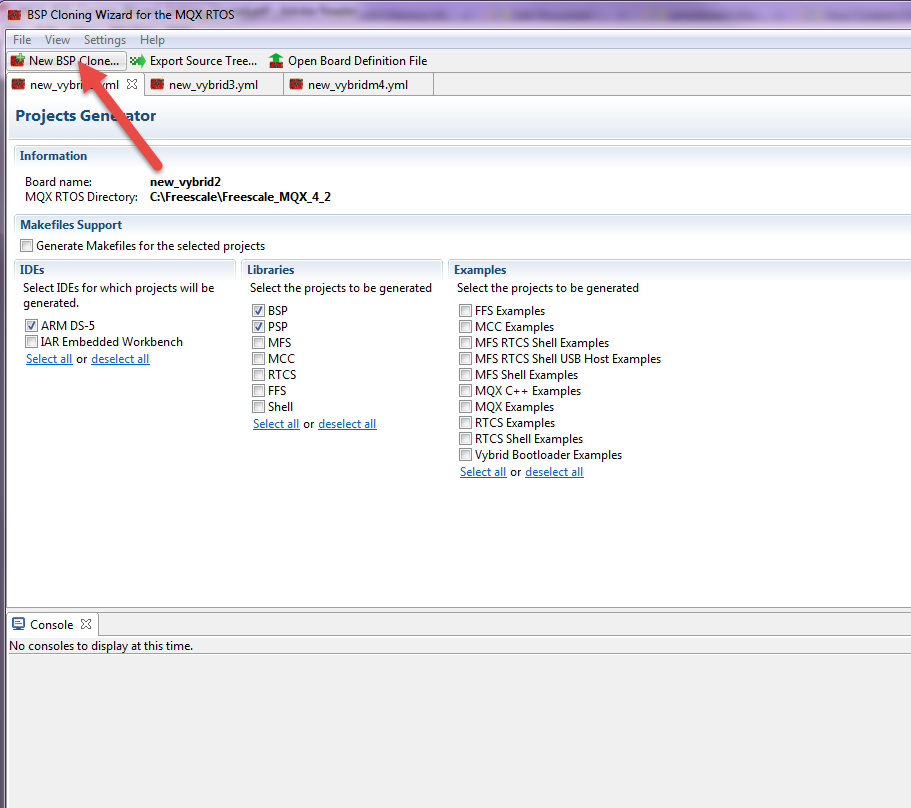The width and height of the screenshot is (911, 808).
Task: Check the RTCS Examples checkbox
Action: coord(465,422)
